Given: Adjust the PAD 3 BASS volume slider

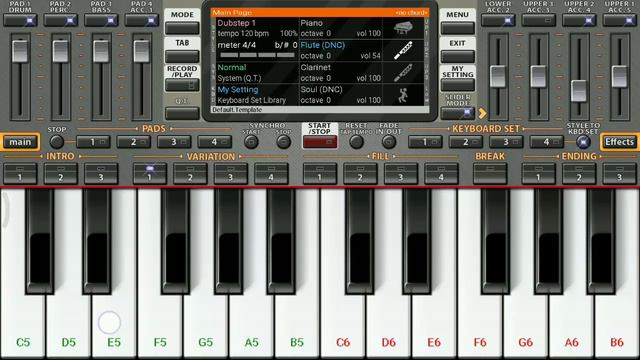Looking at the screenshot, I should click(101, 51).
